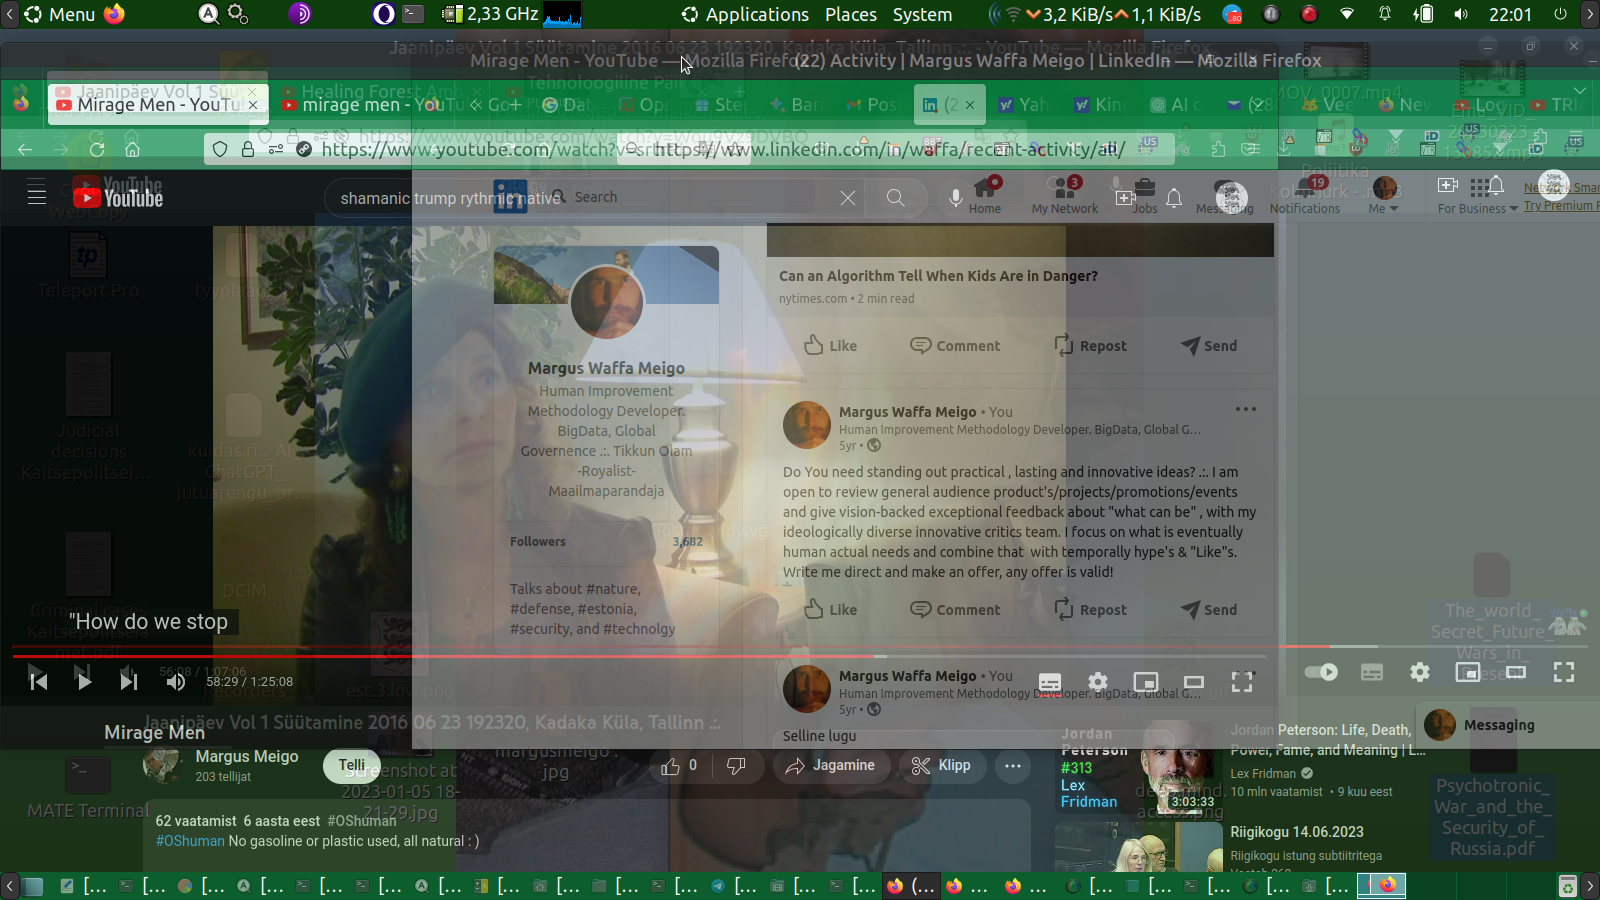Open the Applications menu in top panel

[x=745, y=14]
